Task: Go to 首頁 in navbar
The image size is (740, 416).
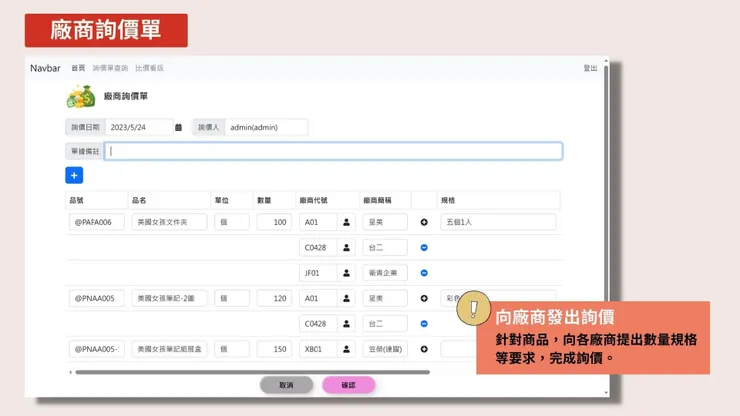Action: (x=78, y=68)
